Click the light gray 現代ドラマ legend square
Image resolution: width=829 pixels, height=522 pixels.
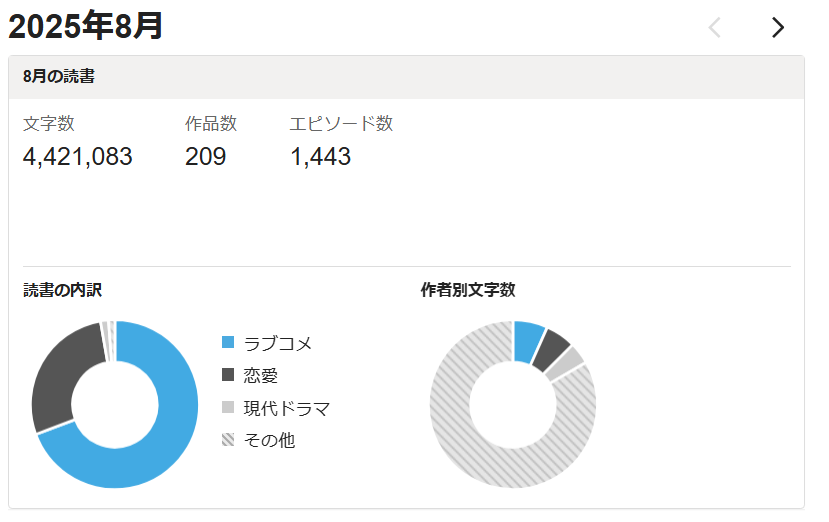point(228,407)
